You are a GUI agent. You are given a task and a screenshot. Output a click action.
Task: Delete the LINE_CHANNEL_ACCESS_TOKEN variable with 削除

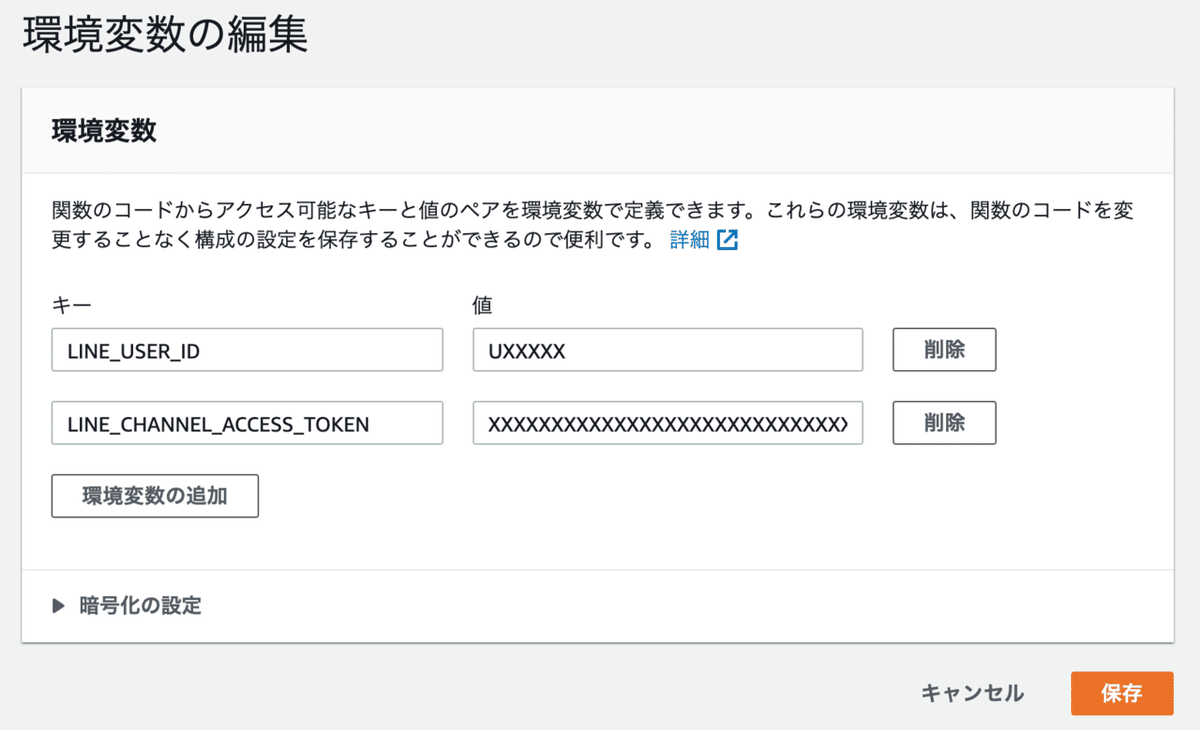pyautogui.click(x=945, y=423)
